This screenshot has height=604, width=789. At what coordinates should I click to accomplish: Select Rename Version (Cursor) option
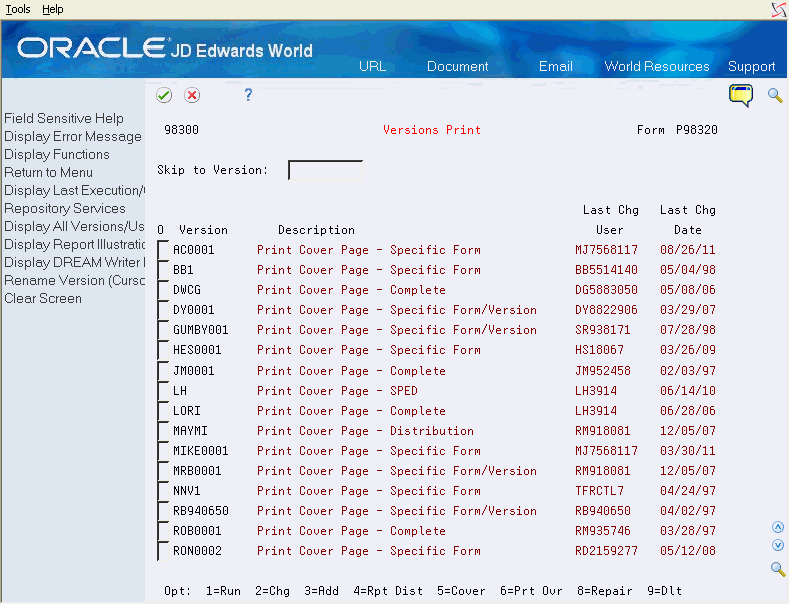click(x=74, y=280)
